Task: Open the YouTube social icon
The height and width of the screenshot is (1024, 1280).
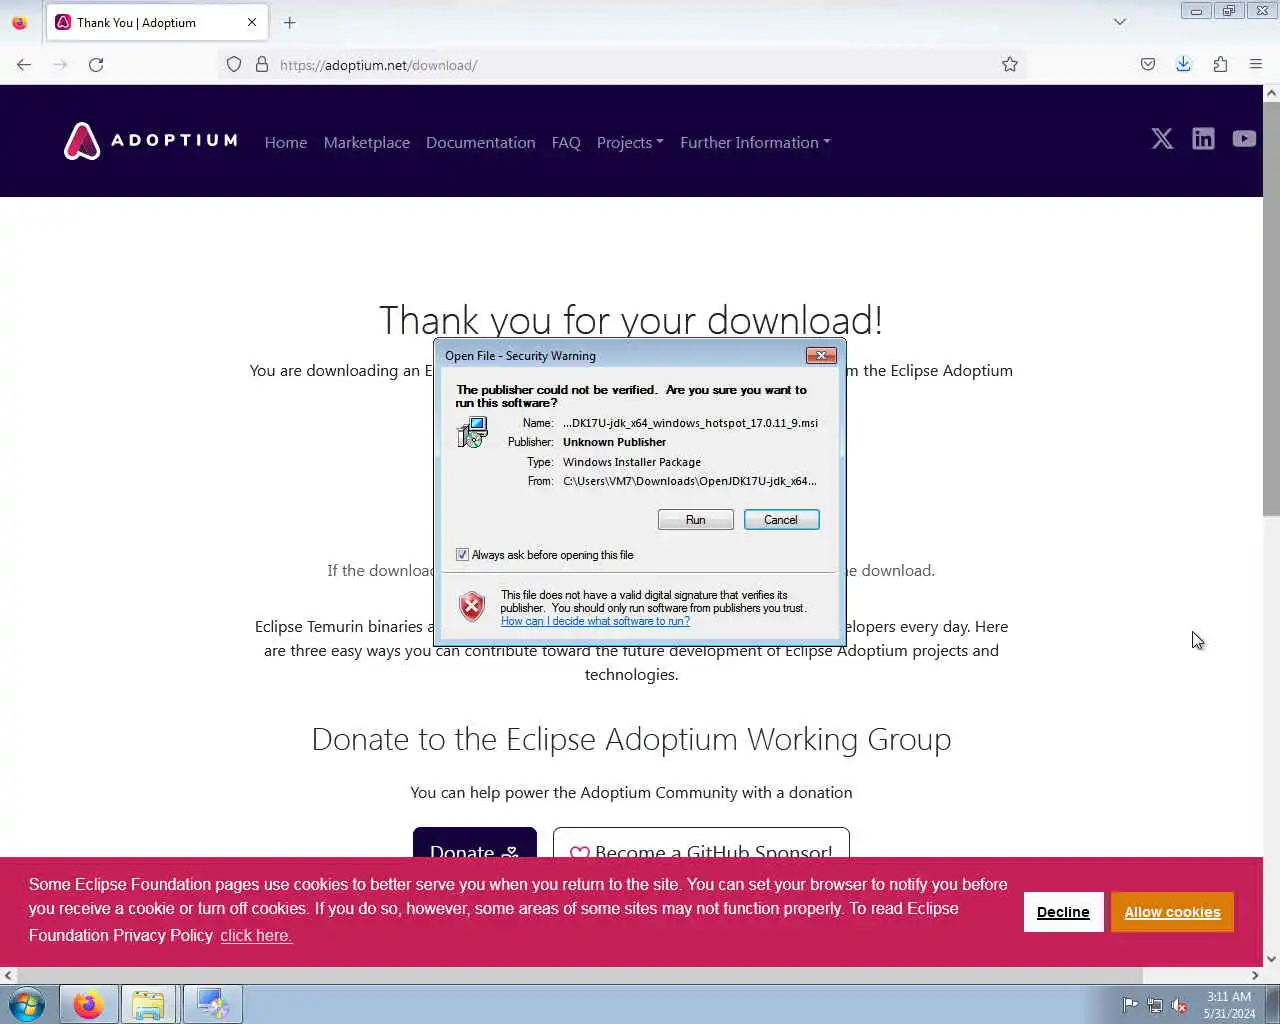Action: coord(1244,139)
